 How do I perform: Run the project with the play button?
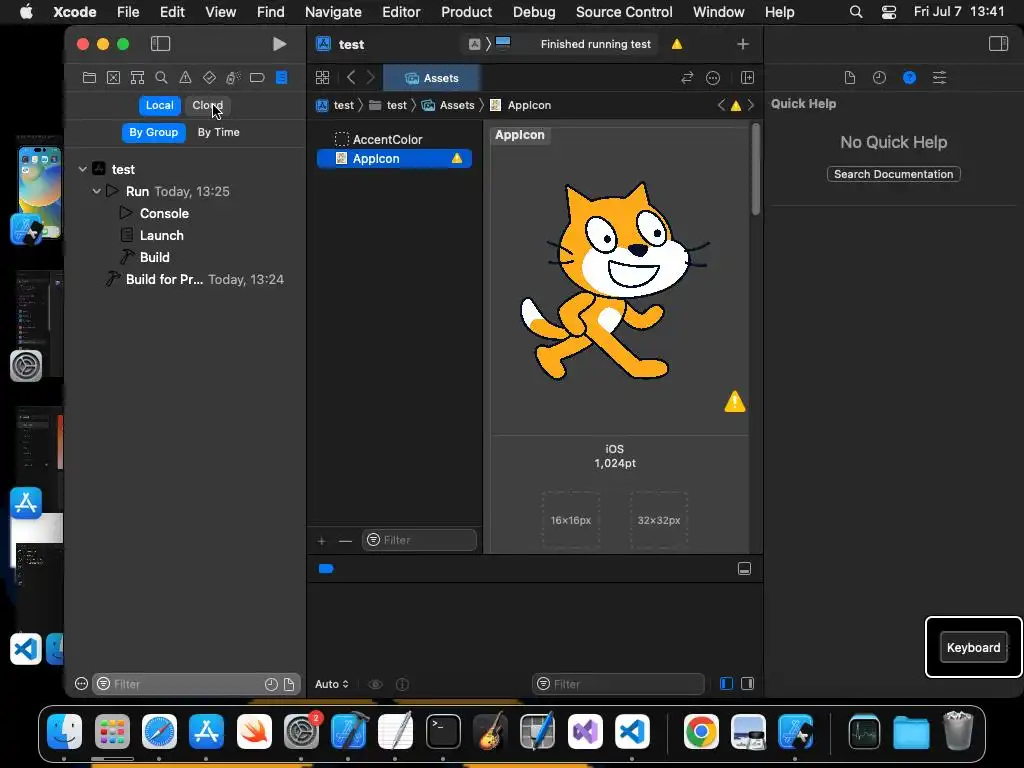[280, 44]
